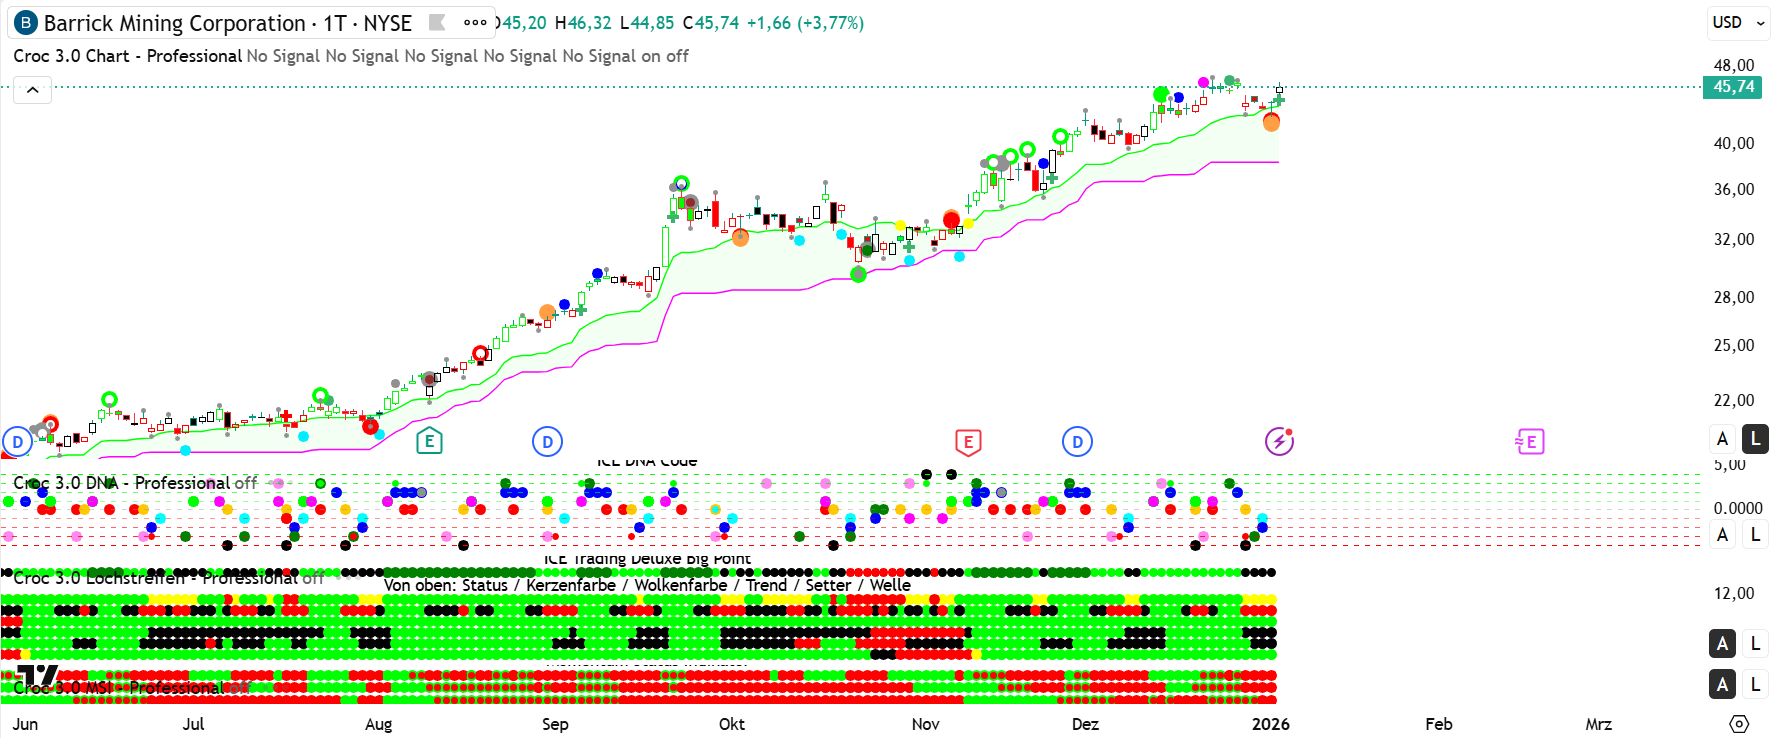
Task: Toggle auto scale A on main price pane
Action: click(1722, 438)
